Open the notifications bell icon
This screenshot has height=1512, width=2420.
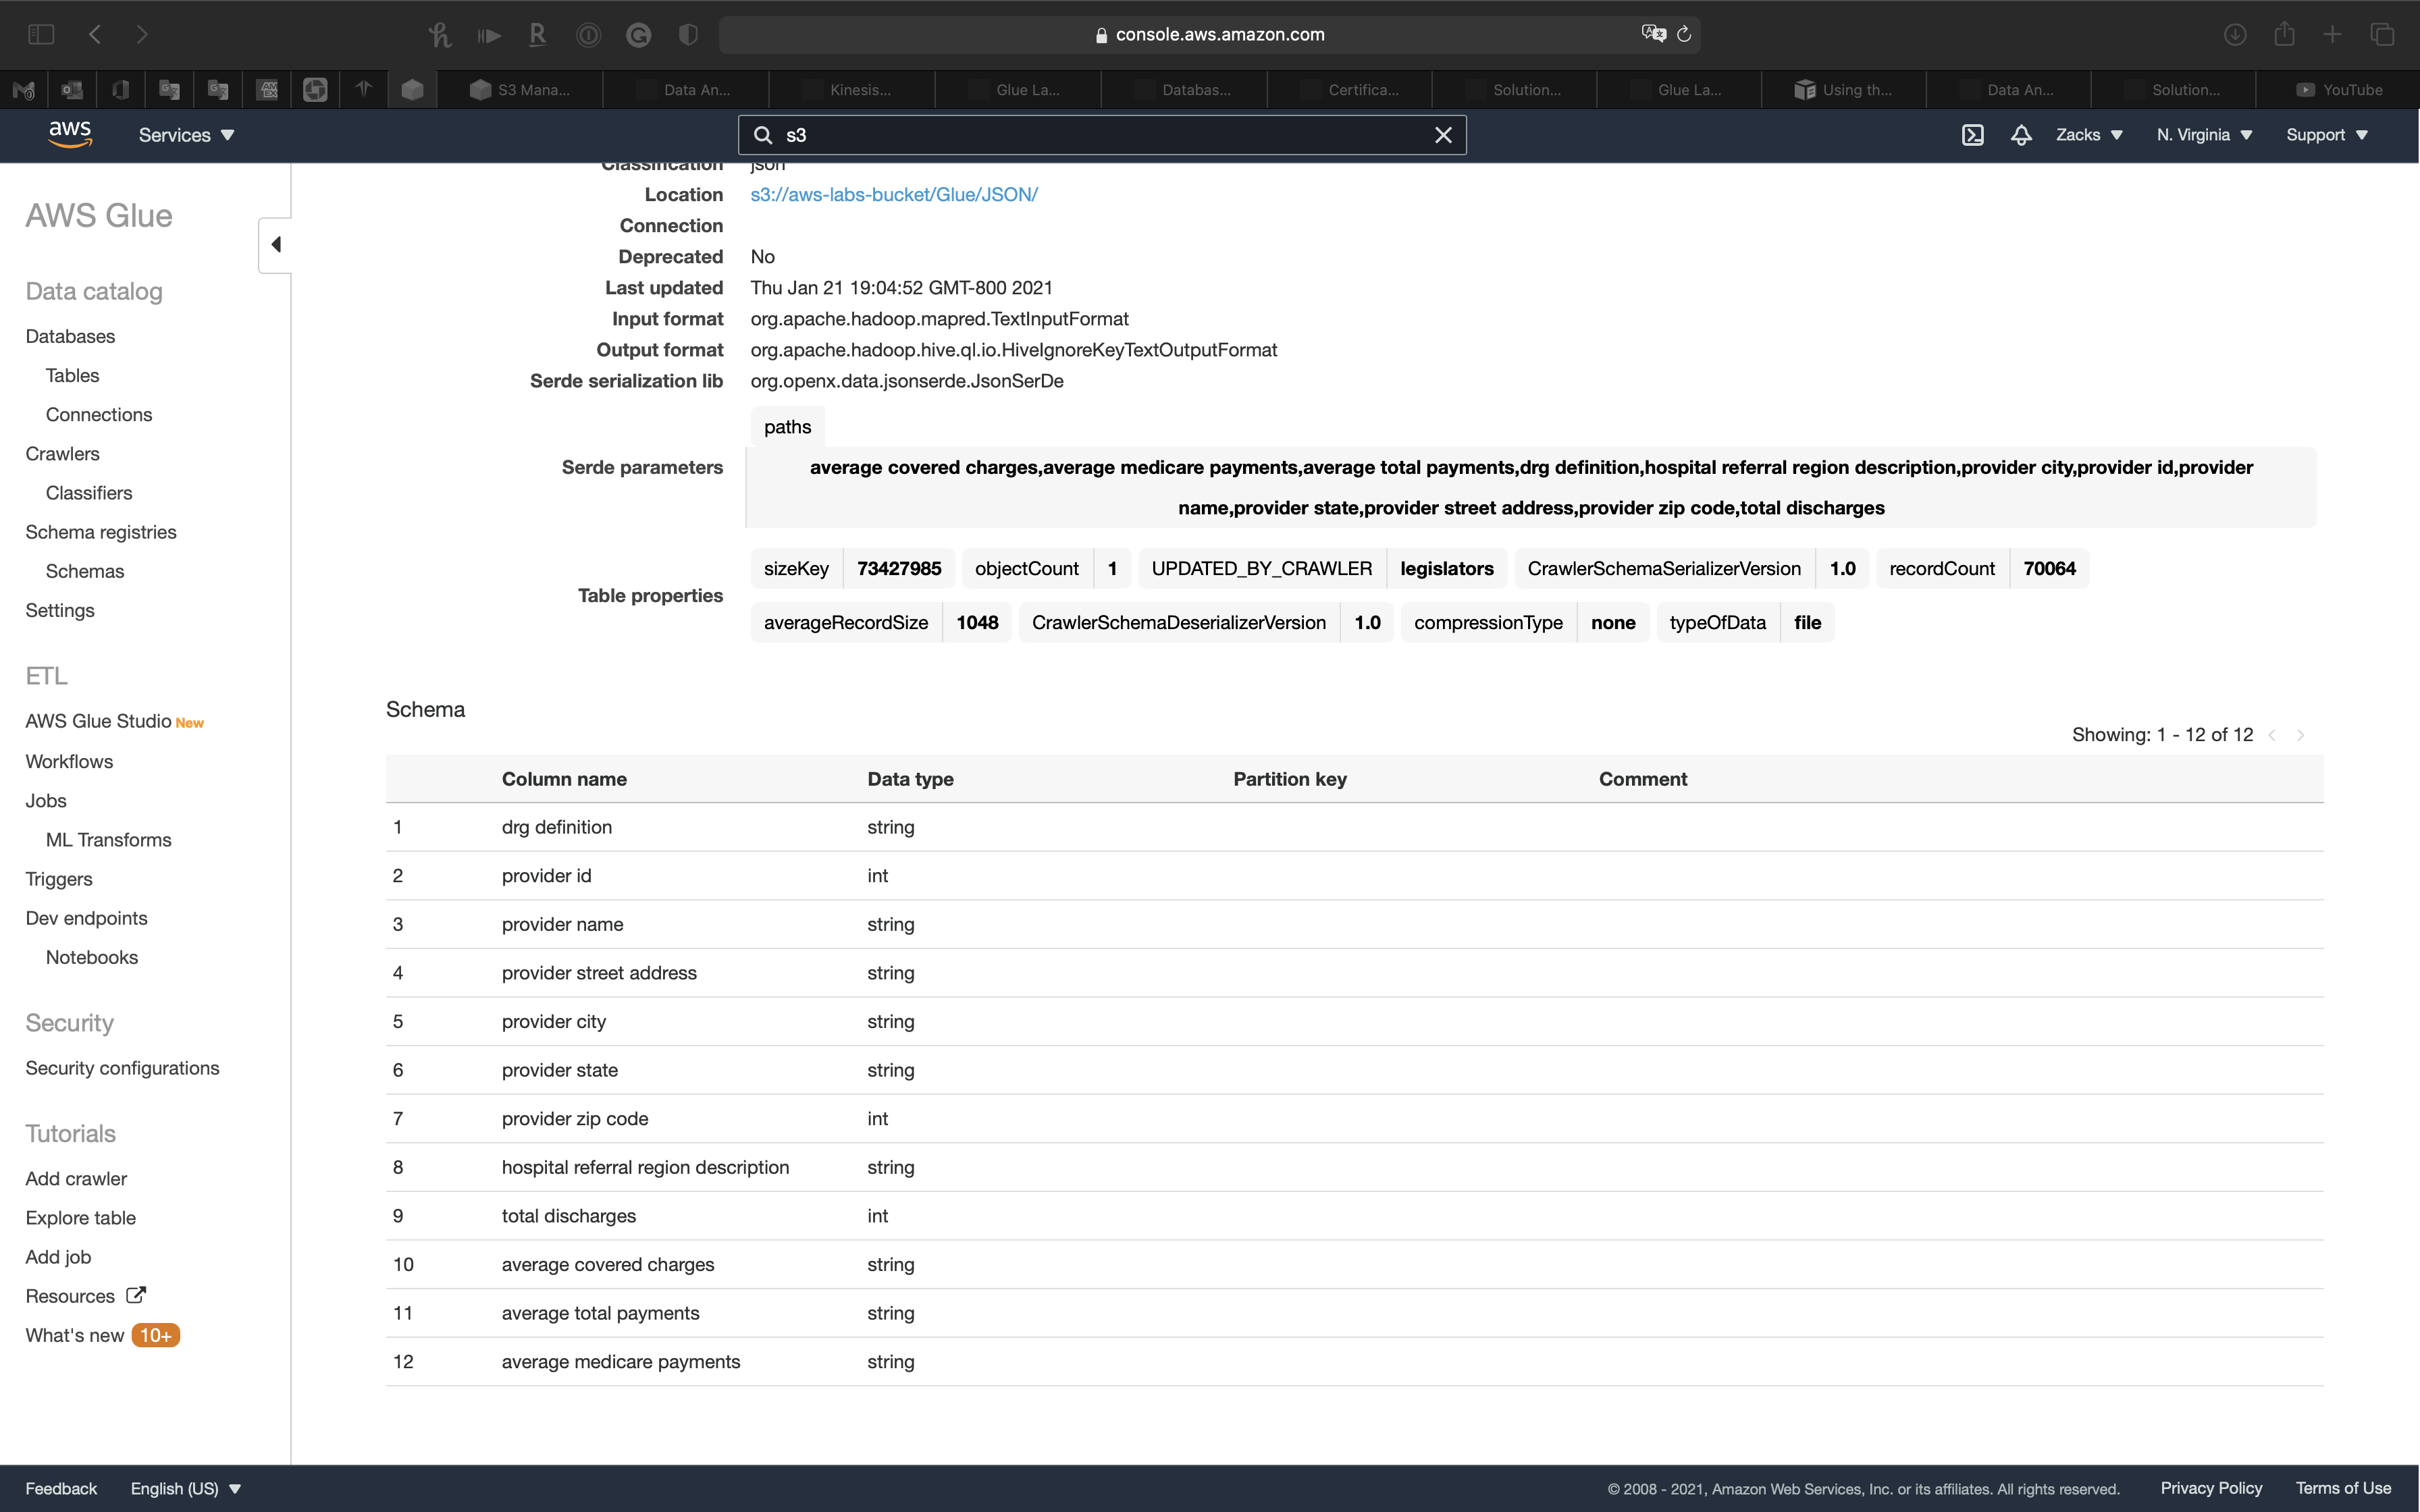(x=2020, y=135)
